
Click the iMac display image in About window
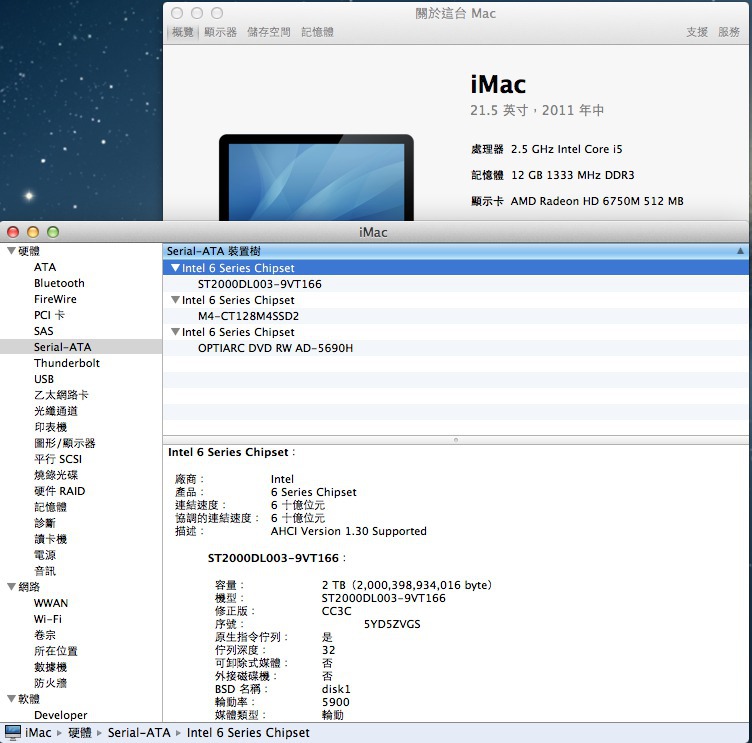316,177
